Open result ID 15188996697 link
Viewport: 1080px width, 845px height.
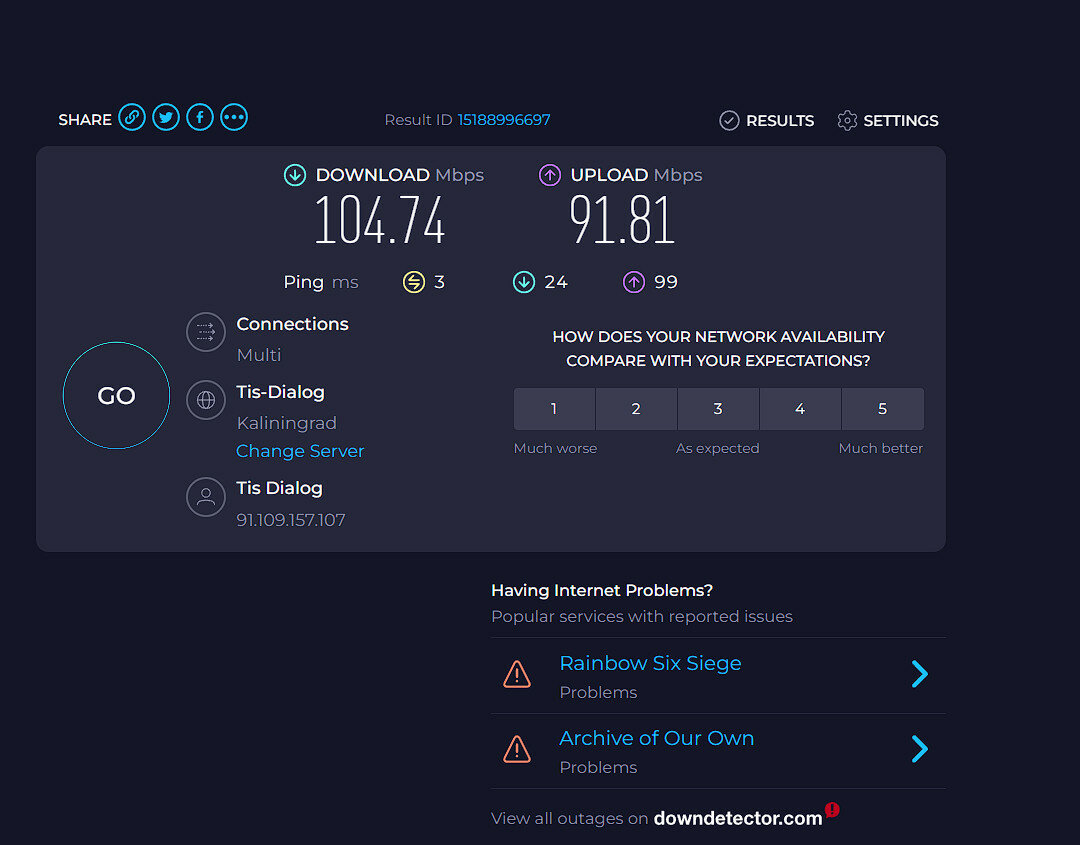click(503, 120)
